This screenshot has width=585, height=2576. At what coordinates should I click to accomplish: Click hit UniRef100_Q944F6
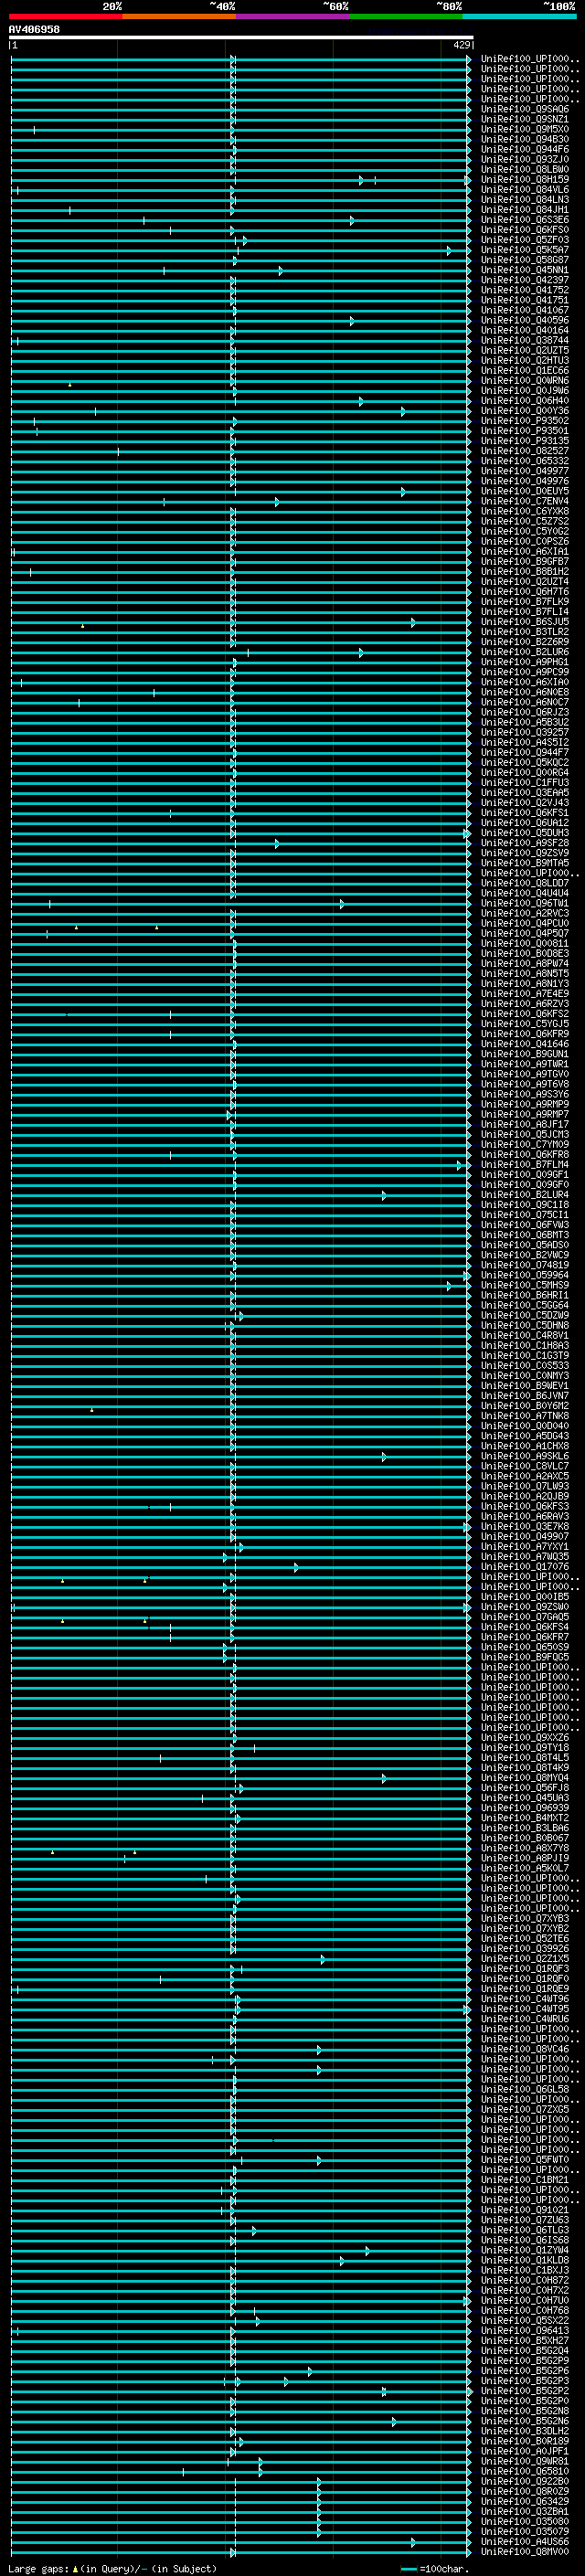click(x=524, y=149)
